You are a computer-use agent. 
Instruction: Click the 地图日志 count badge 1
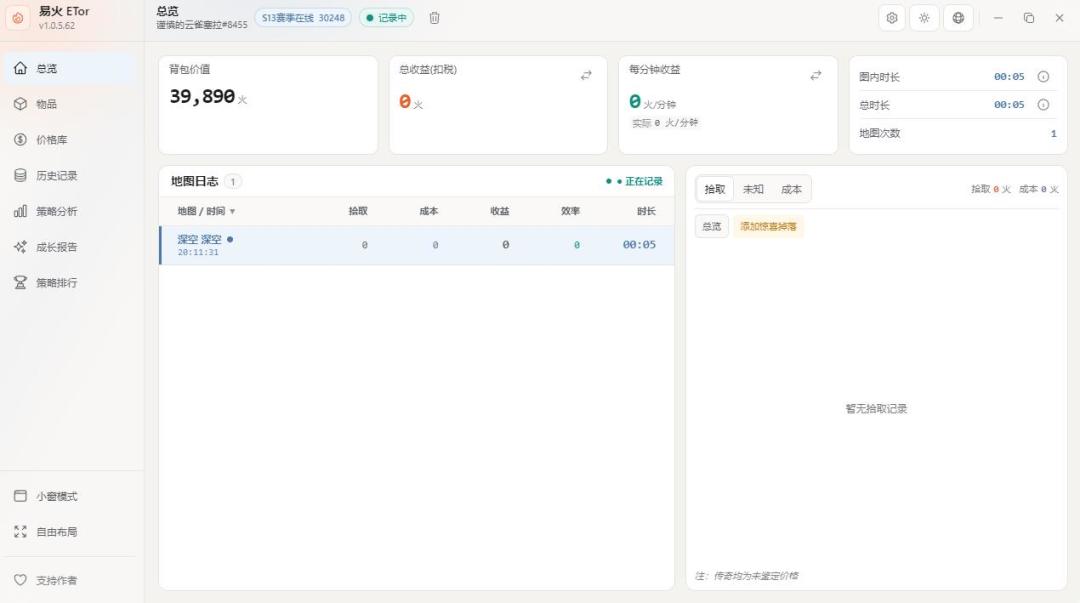click(x=233, y=182)
